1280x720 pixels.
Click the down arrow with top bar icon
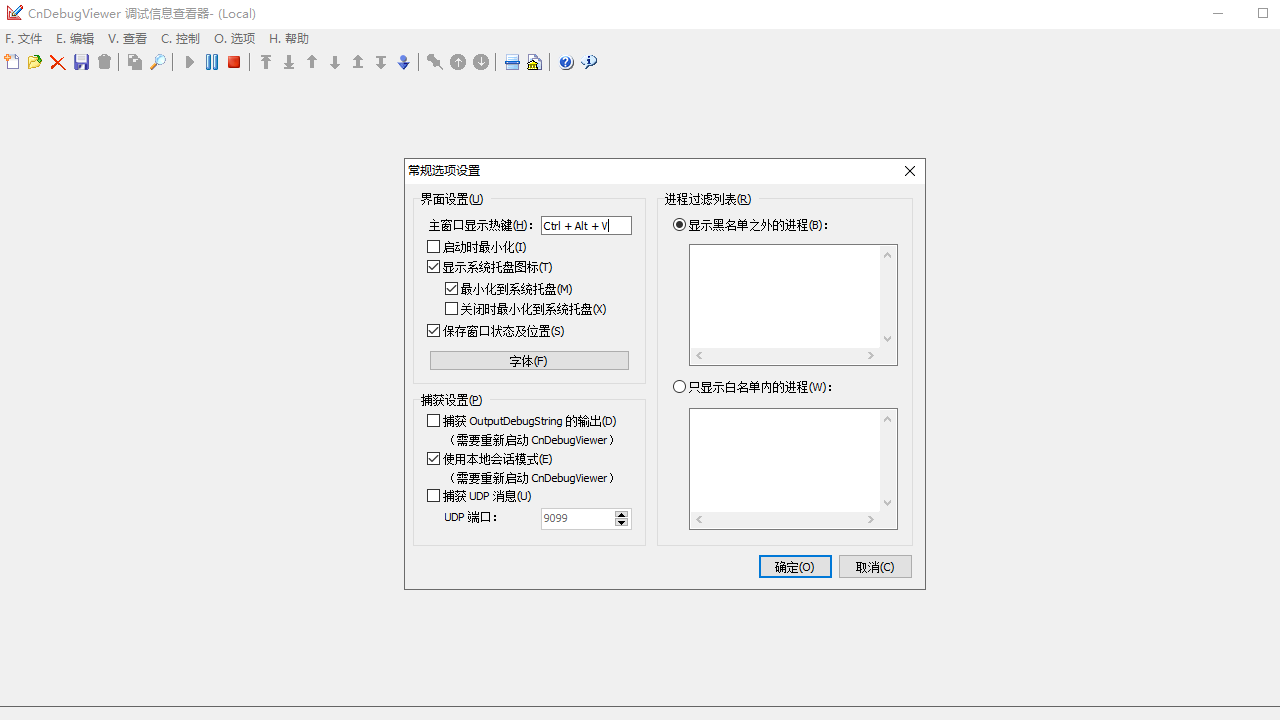pos(381,62)
